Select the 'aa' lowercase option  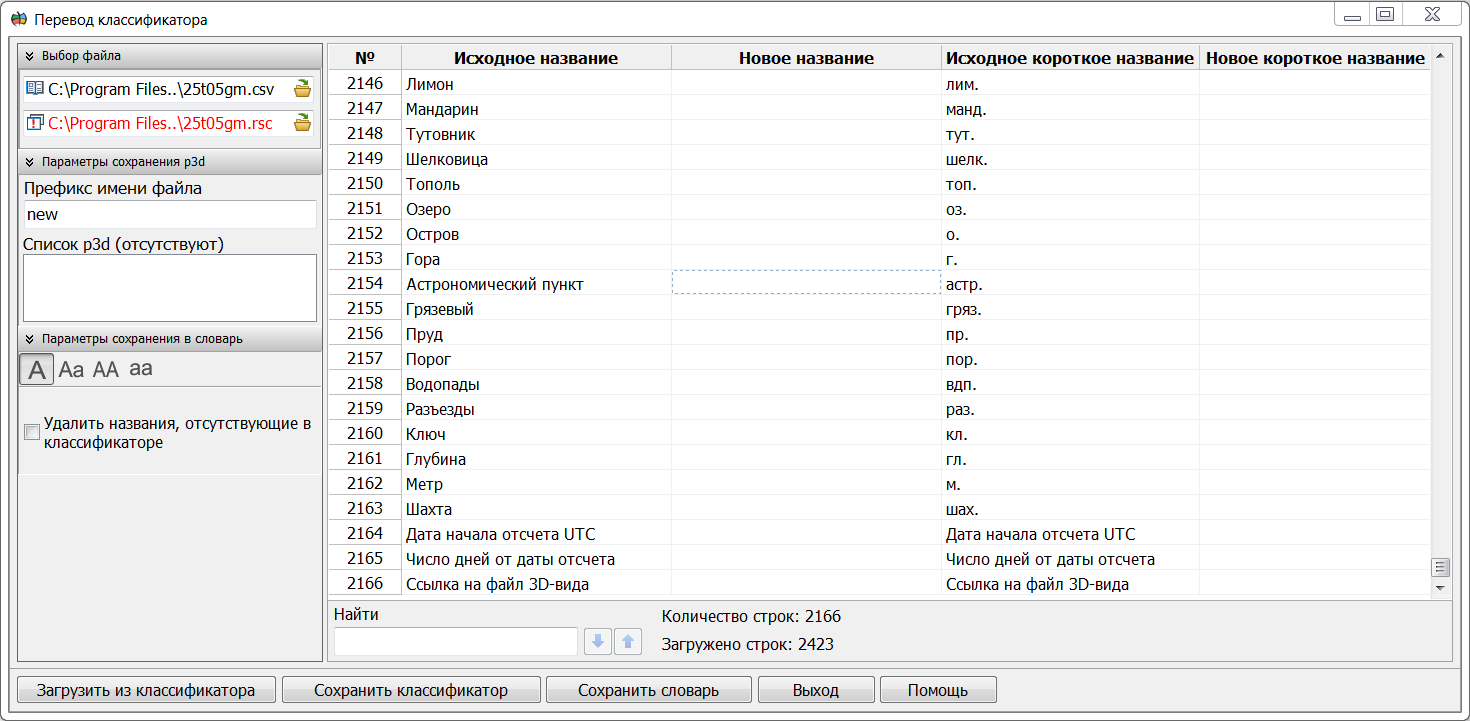click(141, 368)
